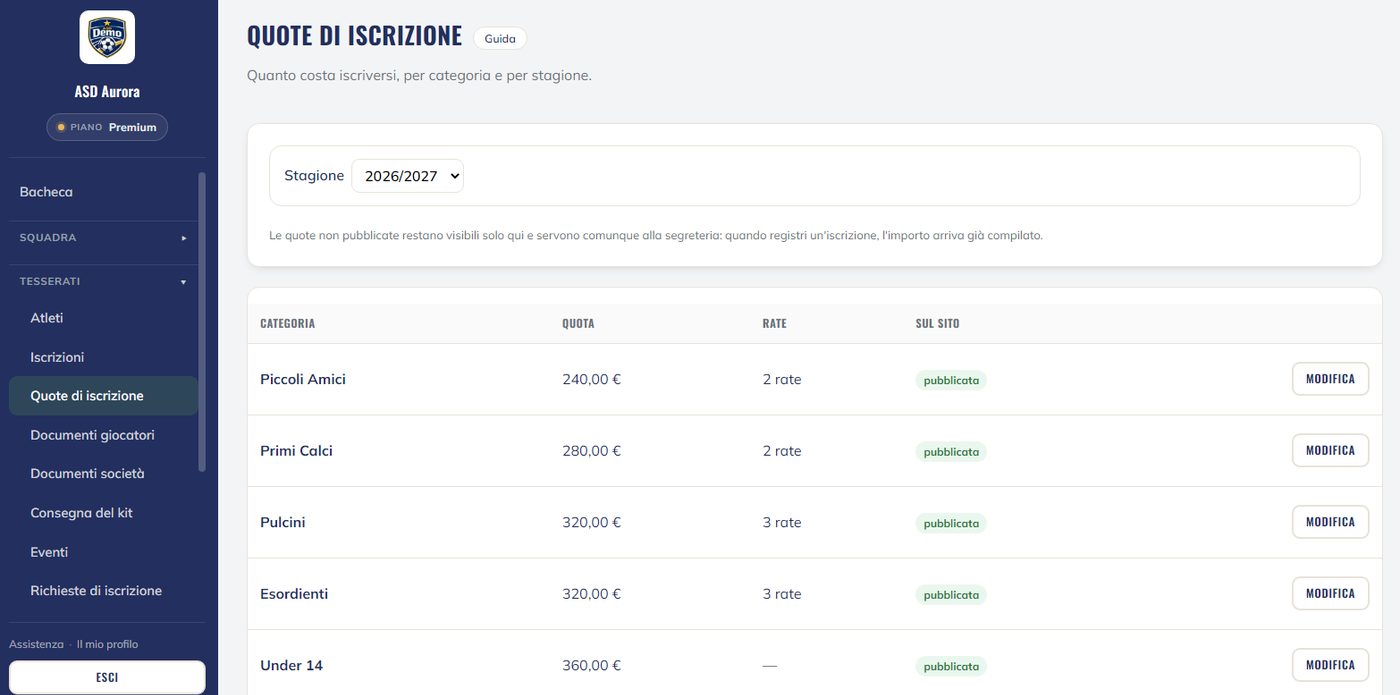Click the ASD Aurora club logo

(107, 38)
